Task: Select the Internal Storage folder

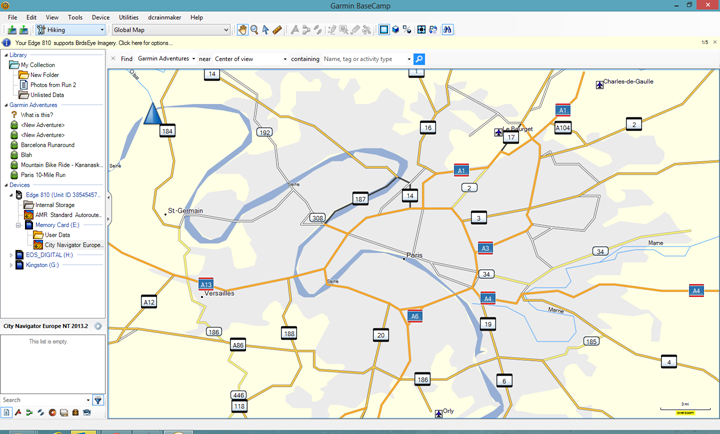Action: pyautogui.click(x=55, y=205)
